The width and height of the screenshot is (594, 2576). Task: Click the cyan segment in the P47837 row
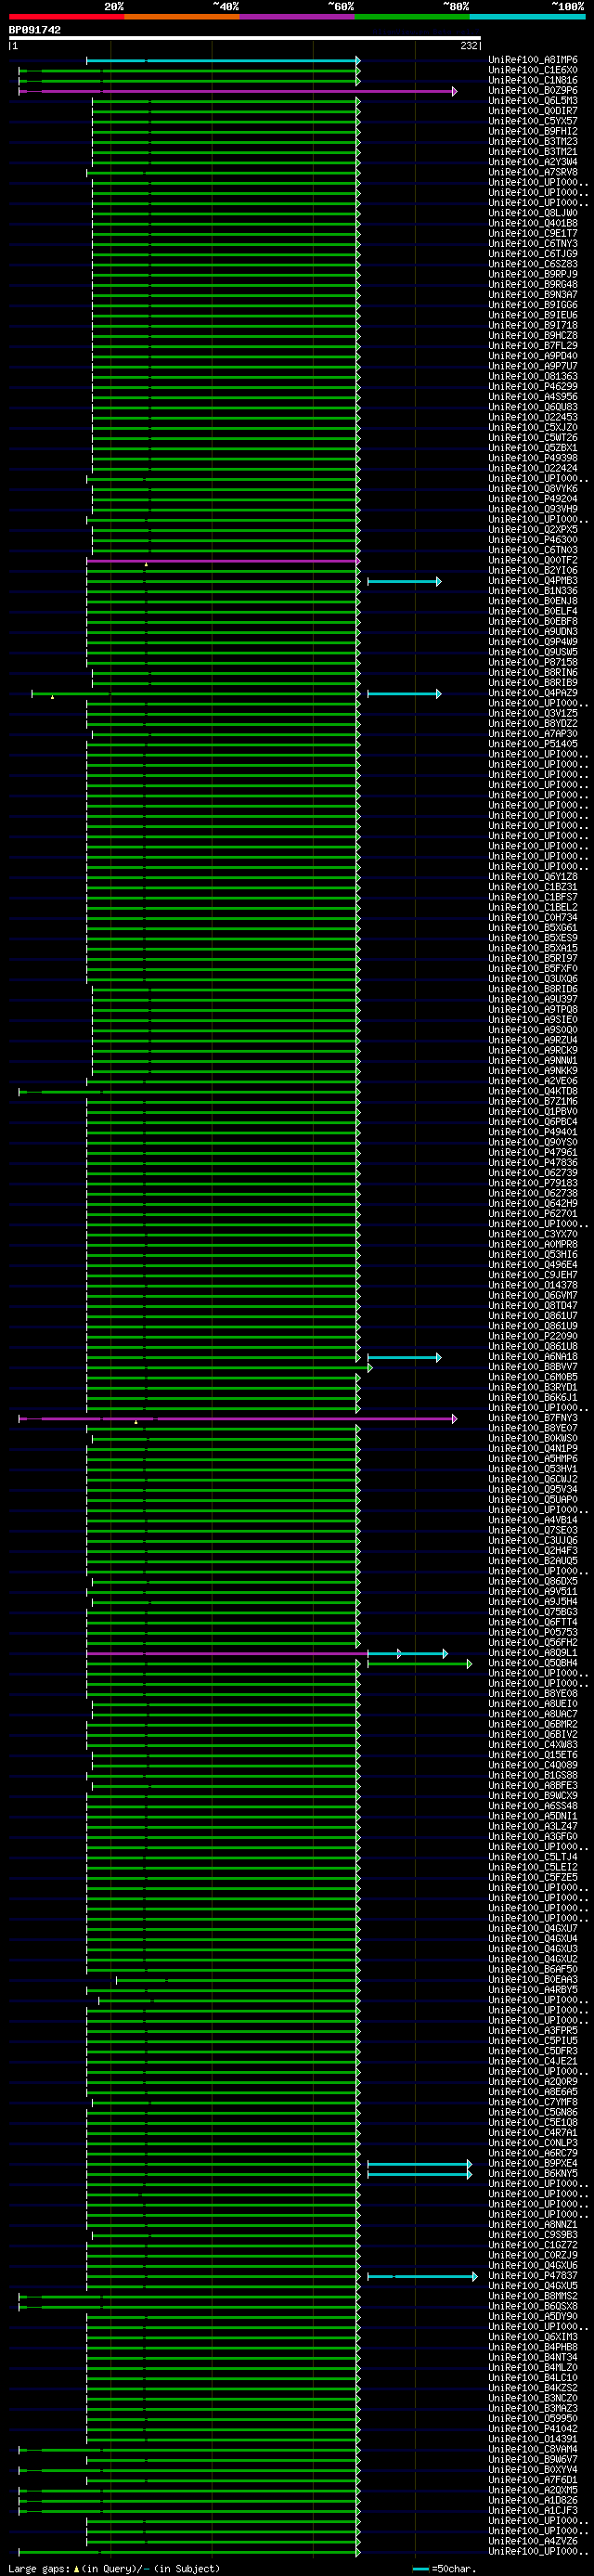click(422, 2276)
